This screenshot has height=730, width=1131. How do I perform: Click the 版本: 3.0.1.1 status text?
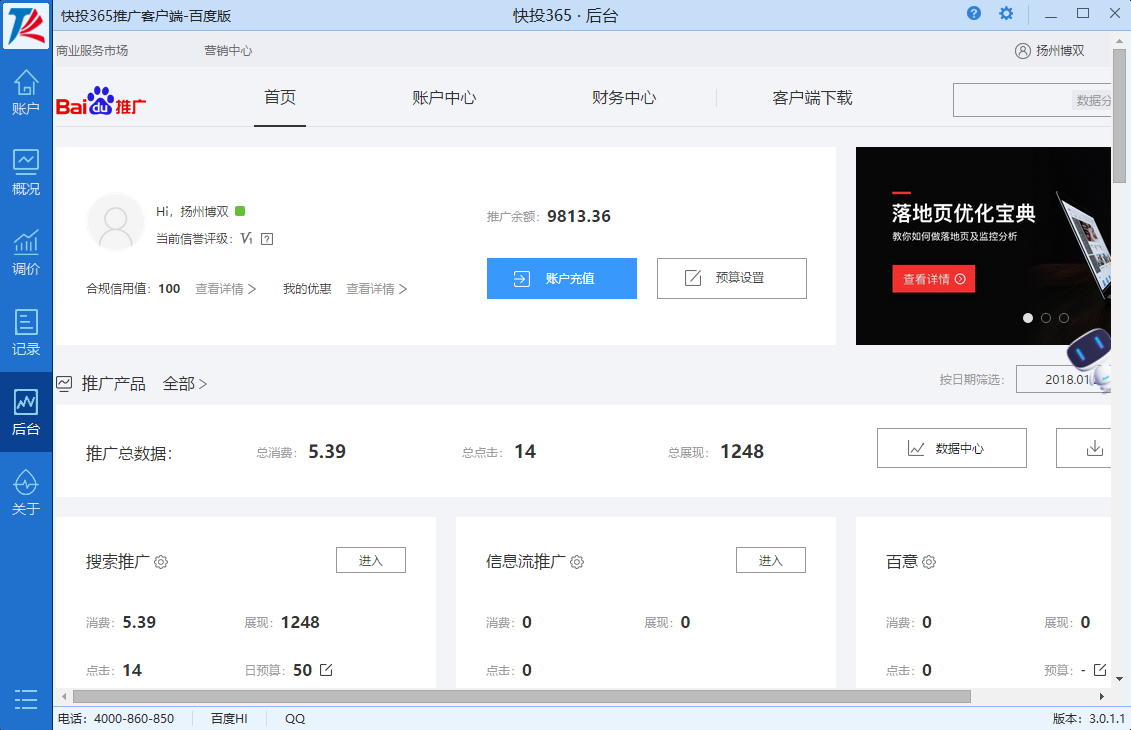coord(1088,718)
